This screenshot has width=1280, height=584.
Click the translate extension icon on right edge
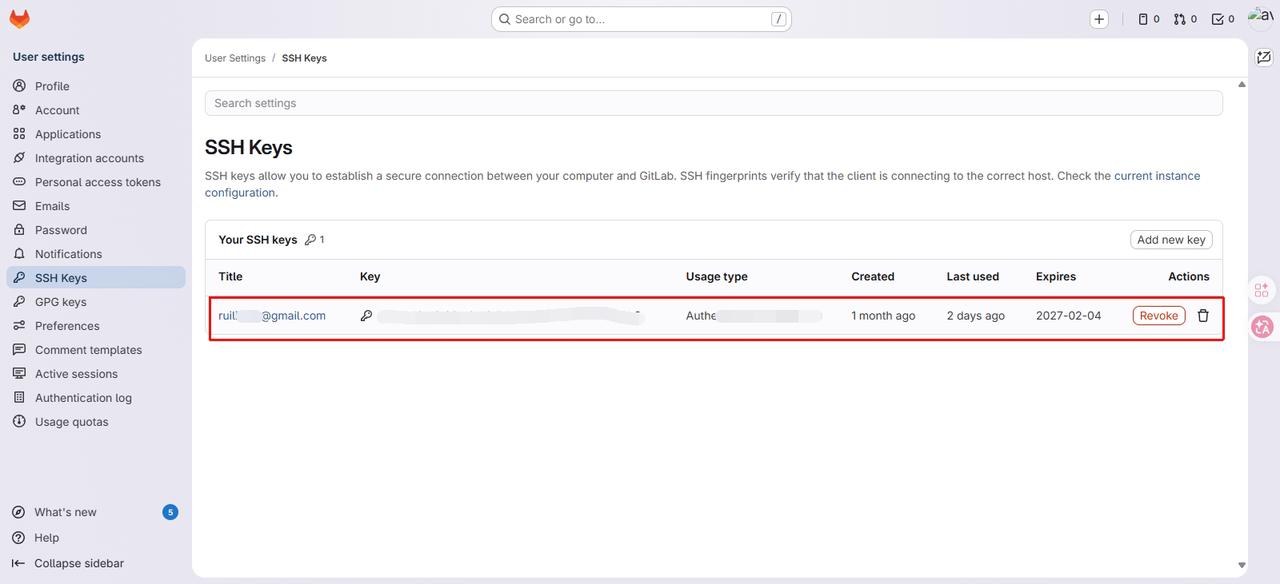(1263, 327)
